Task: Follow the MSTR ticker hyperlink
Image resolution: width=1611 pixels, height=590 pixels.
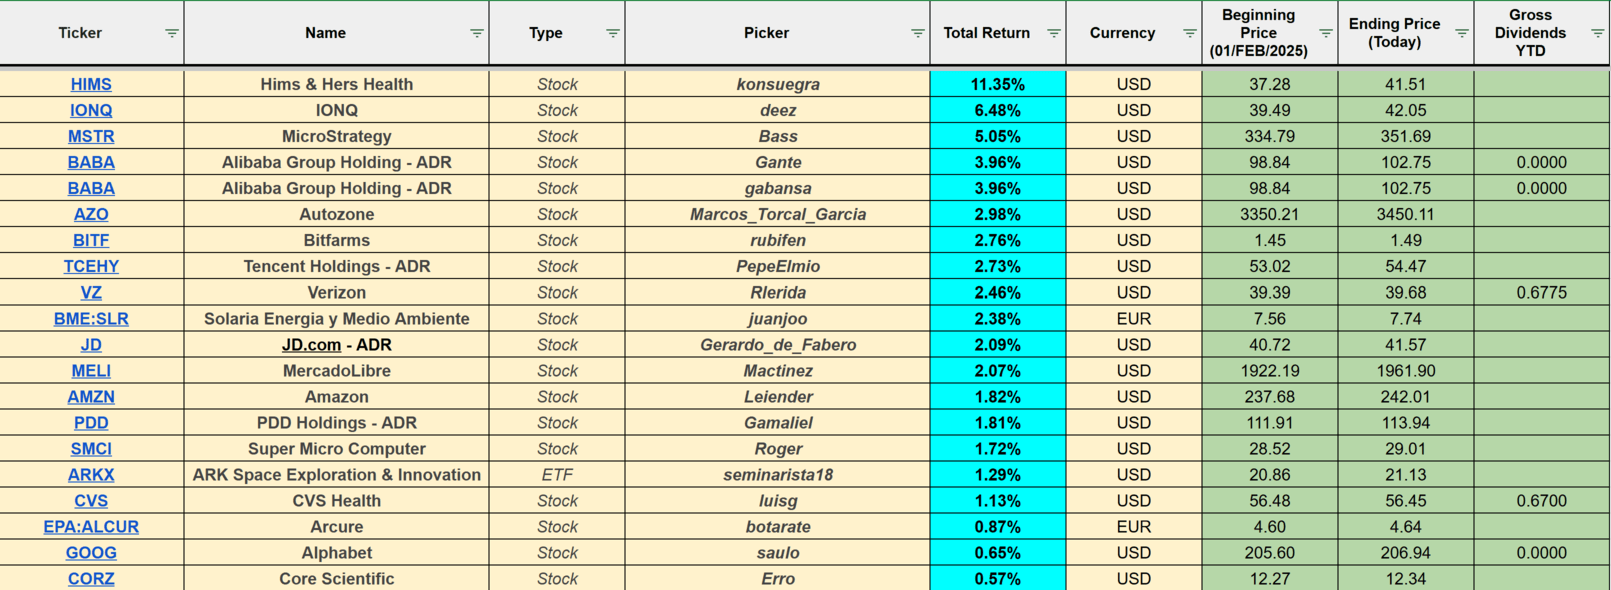Action: 91,136
